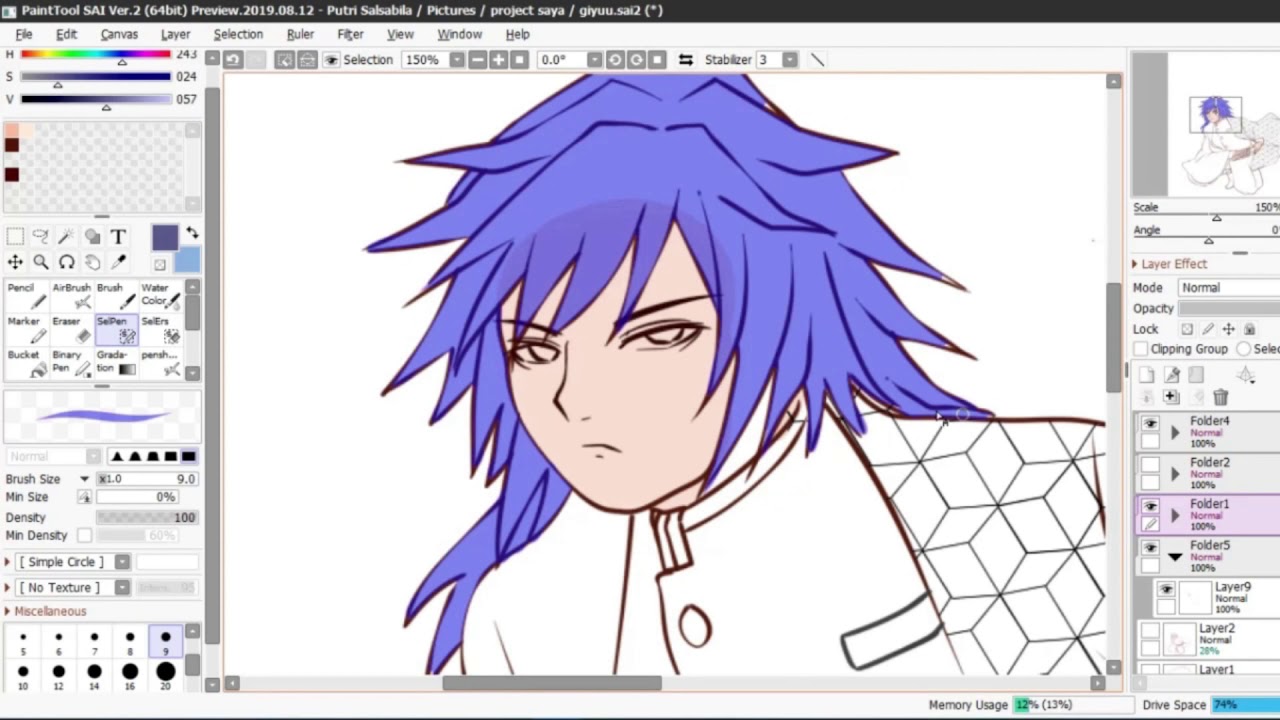
Task: Click the light blue background color swatch
Action: (x=187, y=262)
